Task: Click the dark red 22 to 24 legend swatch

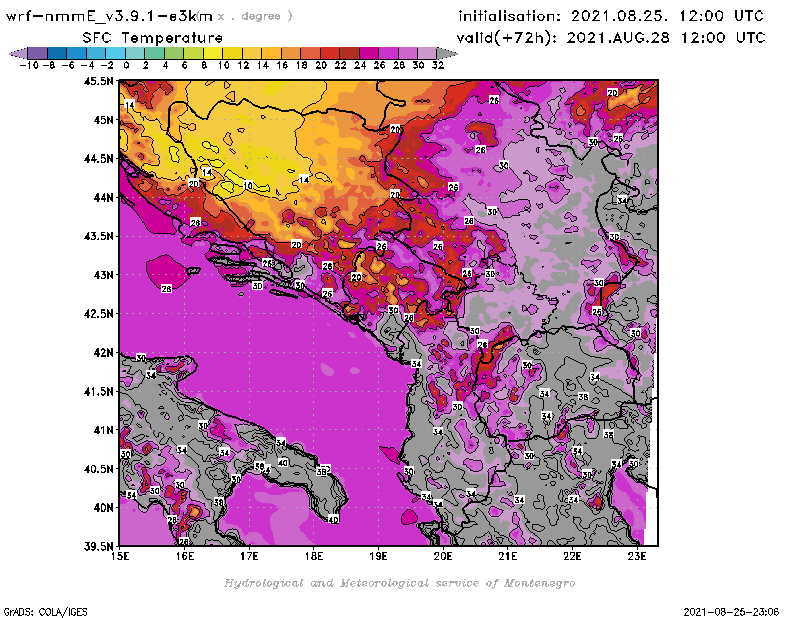Action: tap(349, 53)
